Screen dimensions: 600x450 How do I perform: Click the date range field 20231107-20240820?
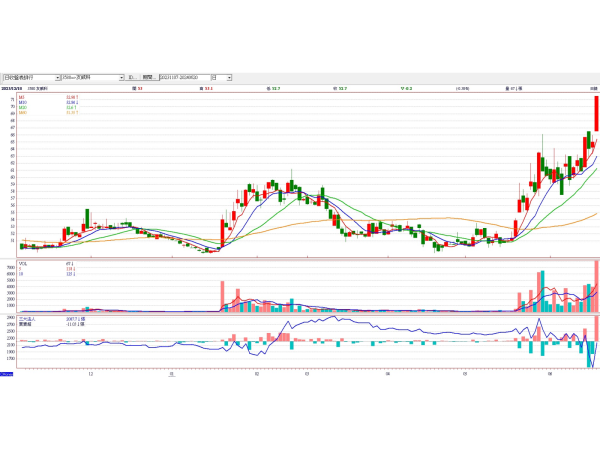point(184,76)
